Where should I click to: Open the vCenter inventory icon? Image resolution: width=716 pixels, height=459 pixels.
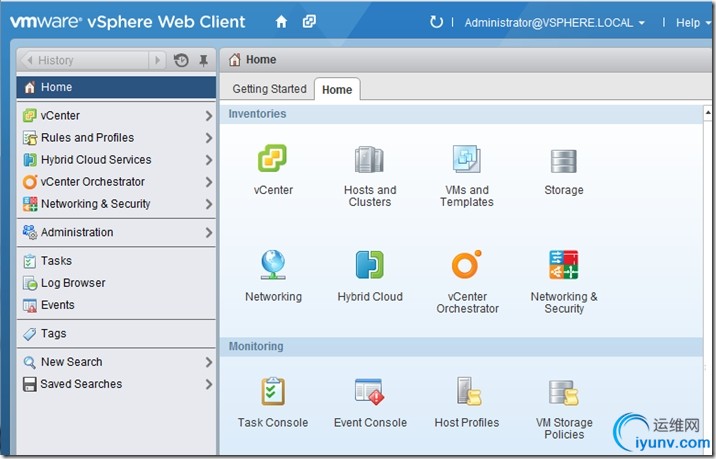tap(273, 158)
